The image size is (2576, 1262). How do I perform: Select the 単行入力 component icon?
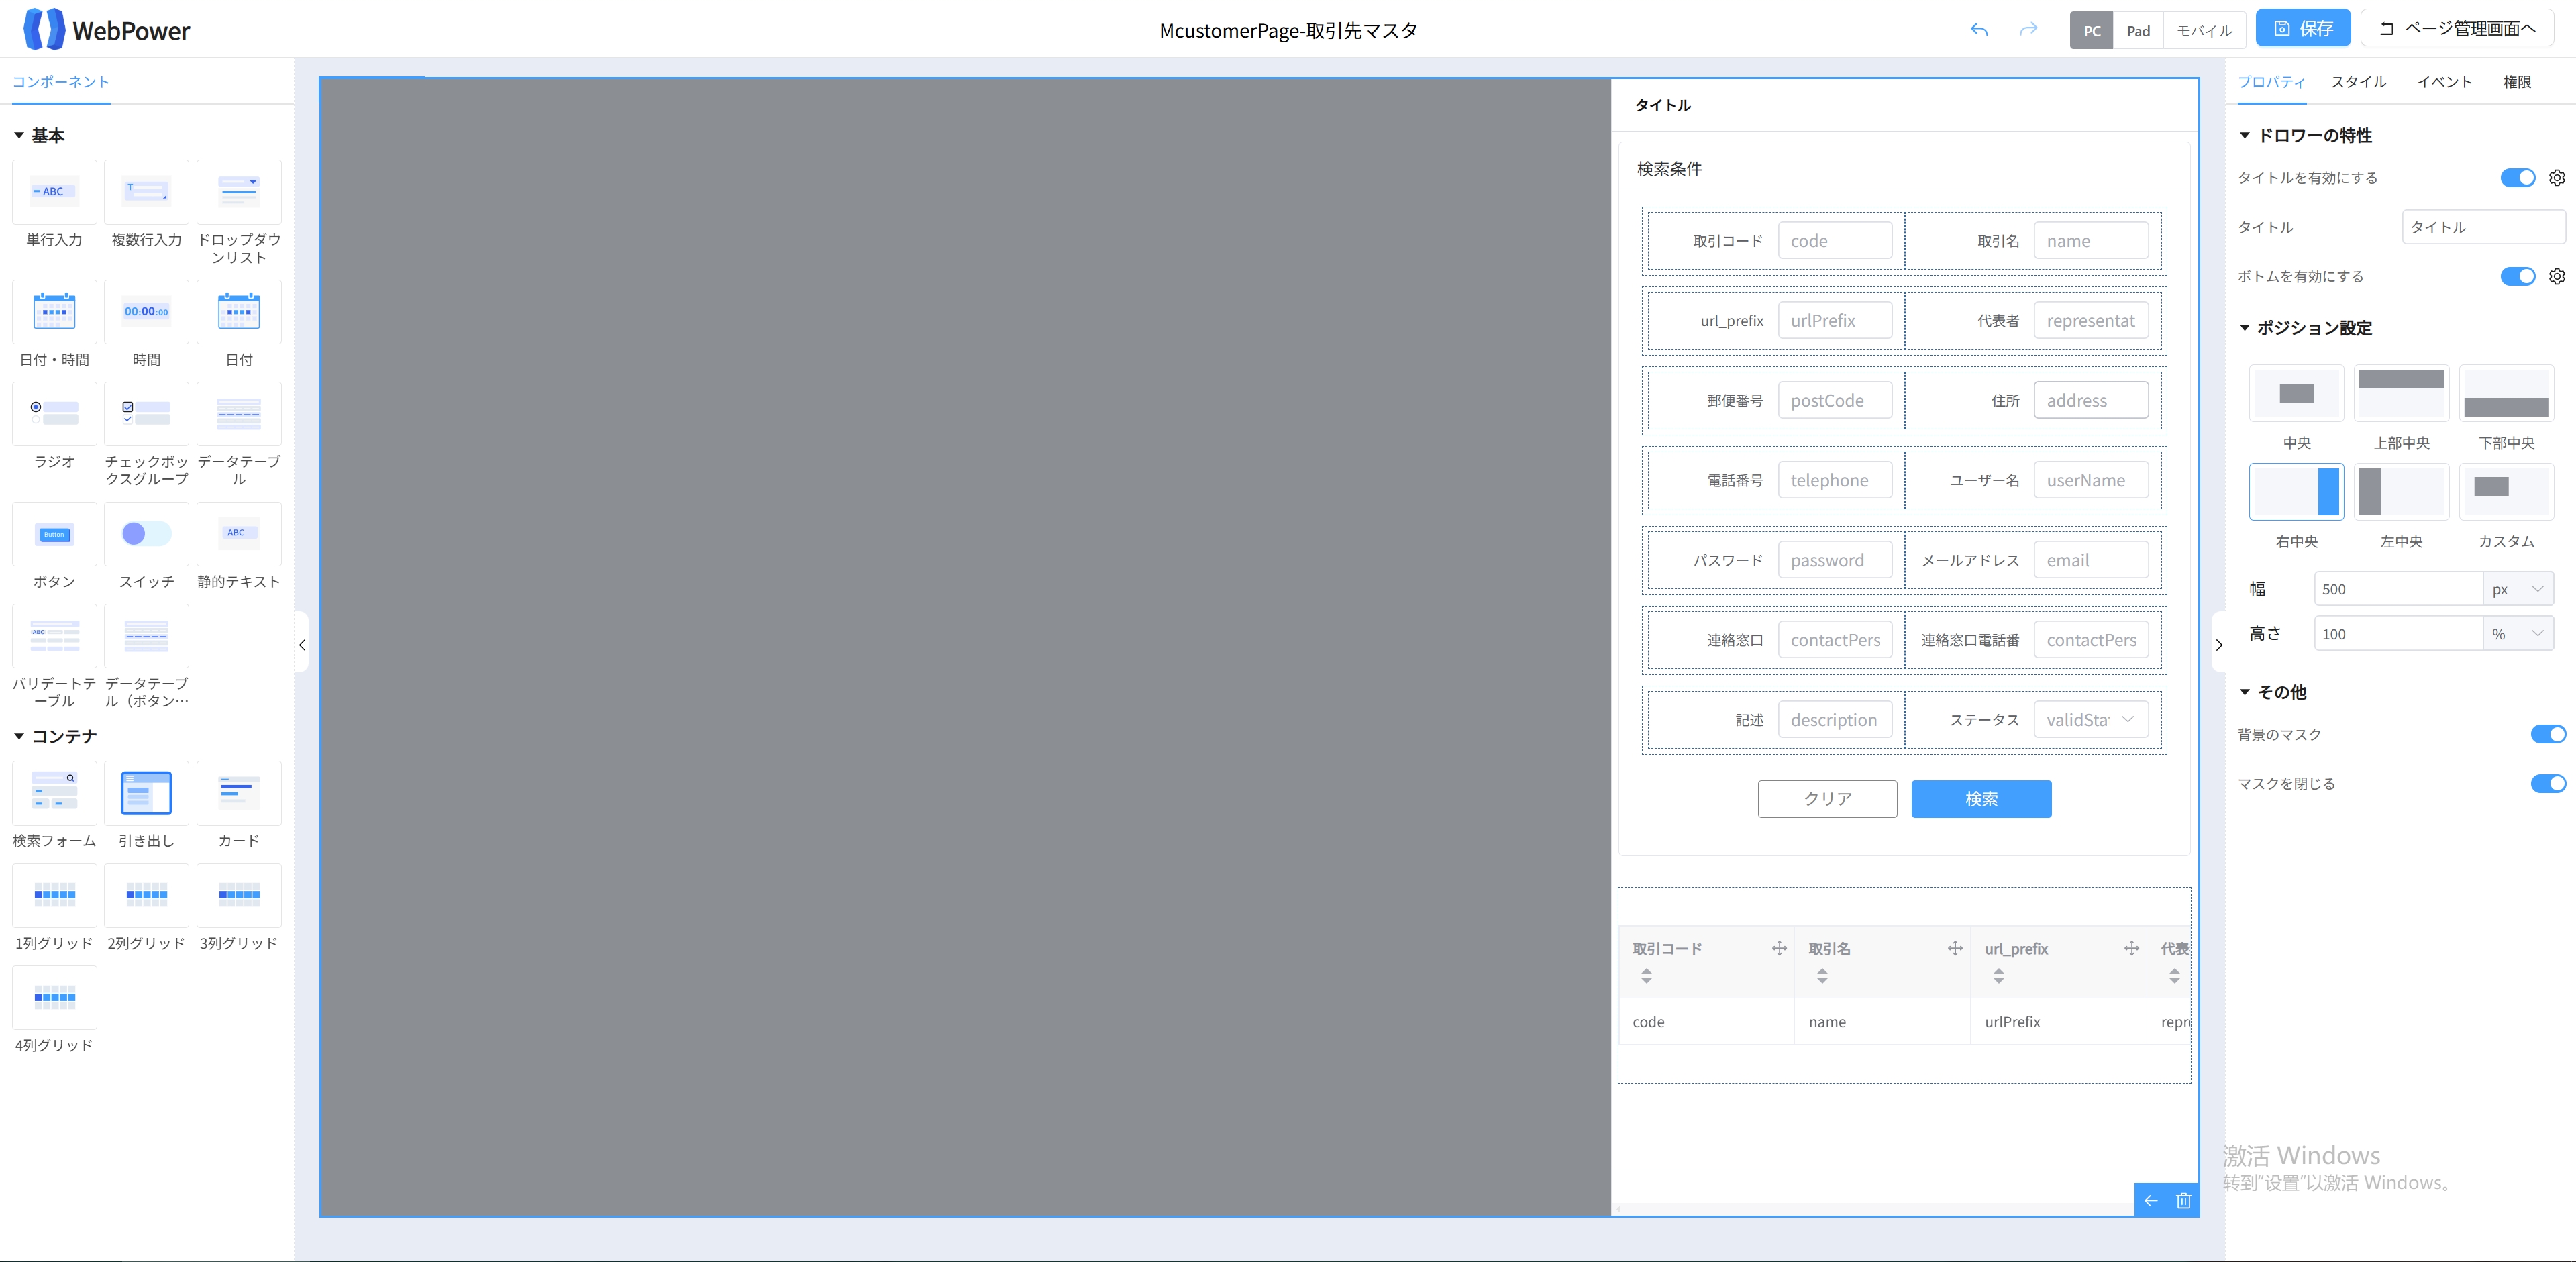pos(54,192)
